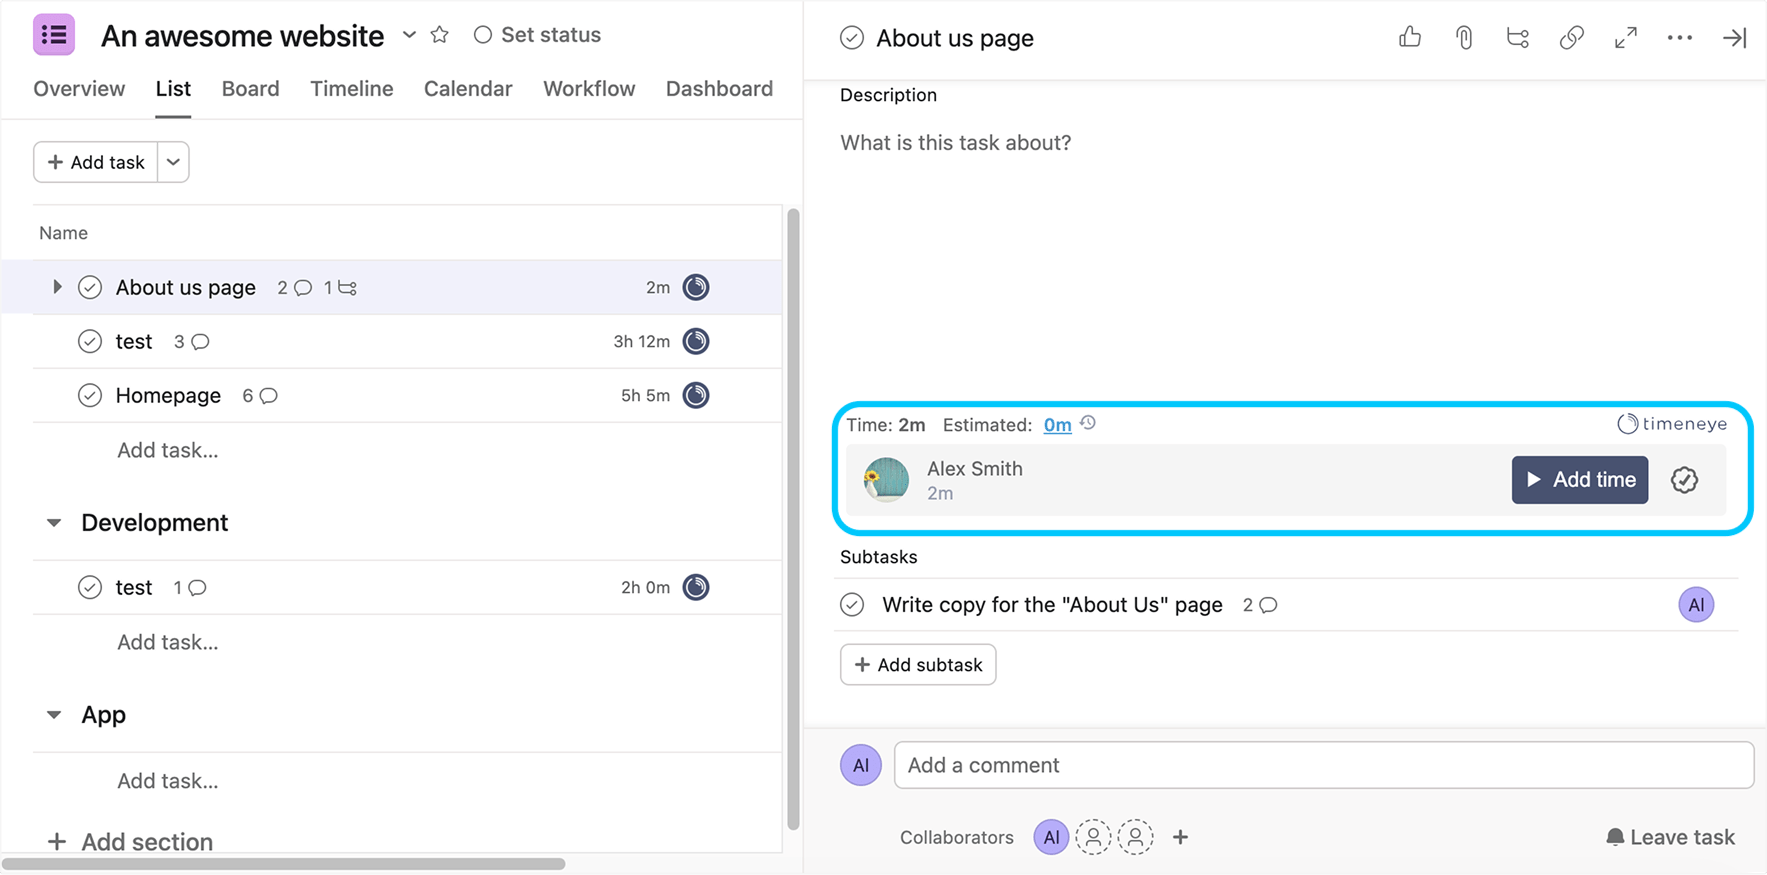Click Add task in App section

click(x=167, y=781)
